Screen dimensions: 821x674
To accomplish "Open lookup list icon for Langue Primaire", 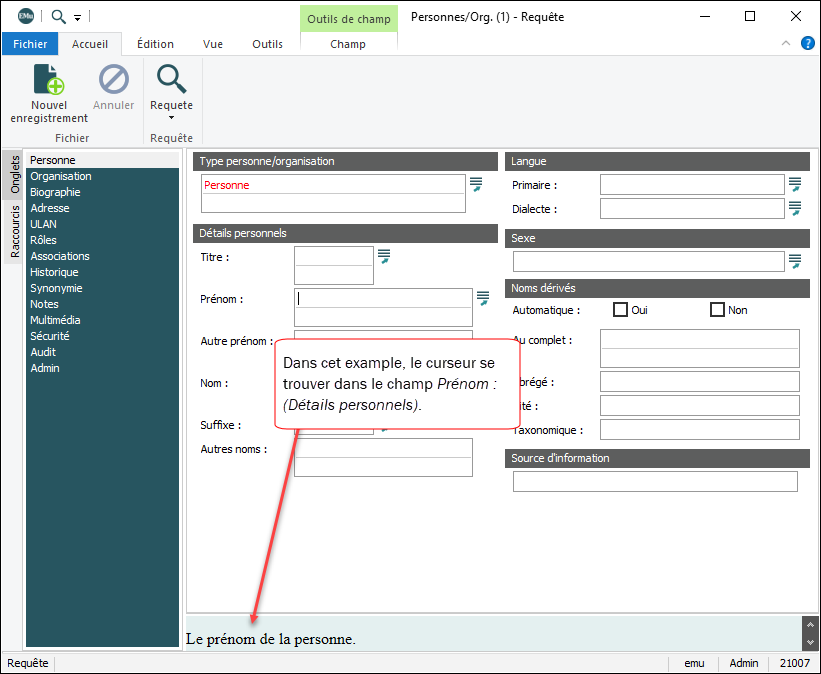I will click(x=795, y=184).
